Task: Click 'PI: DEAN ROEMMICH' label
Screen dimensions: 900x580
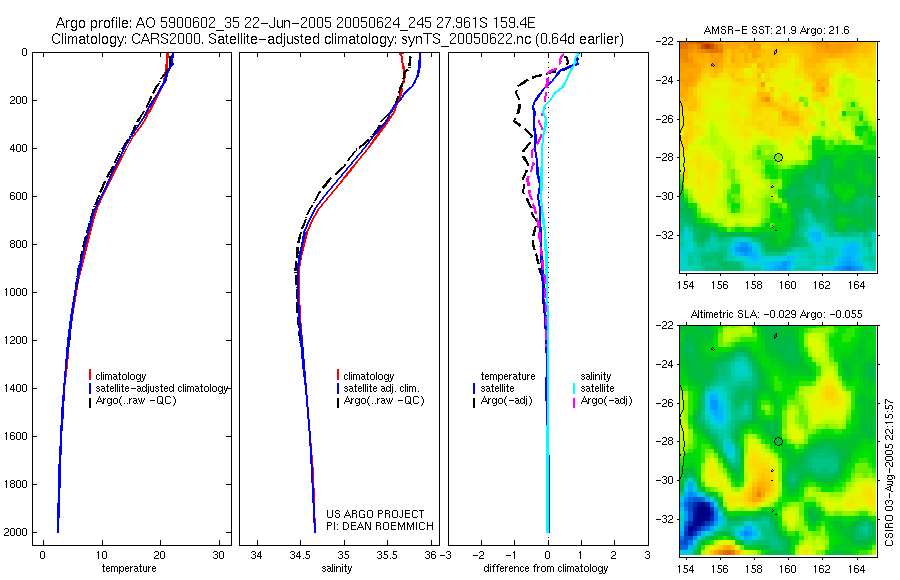Action: pyautogui.click(x=379, y=526)
